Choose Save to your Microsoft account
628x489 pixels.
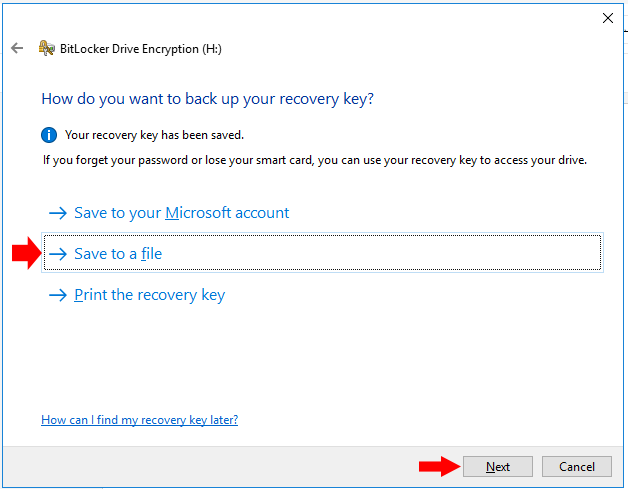(181, 213)
